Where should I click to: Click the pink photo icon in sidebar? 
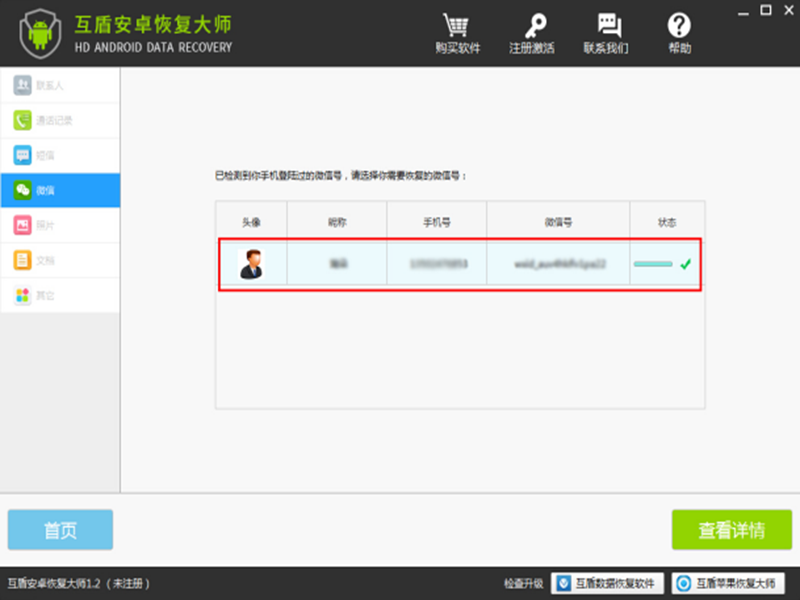tap(22, 225)
